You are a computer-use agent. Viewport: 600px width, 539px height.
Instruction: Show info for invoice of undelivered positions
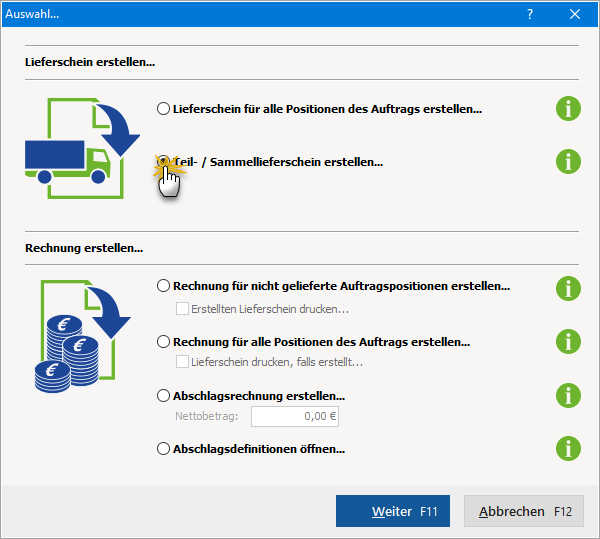568,289
